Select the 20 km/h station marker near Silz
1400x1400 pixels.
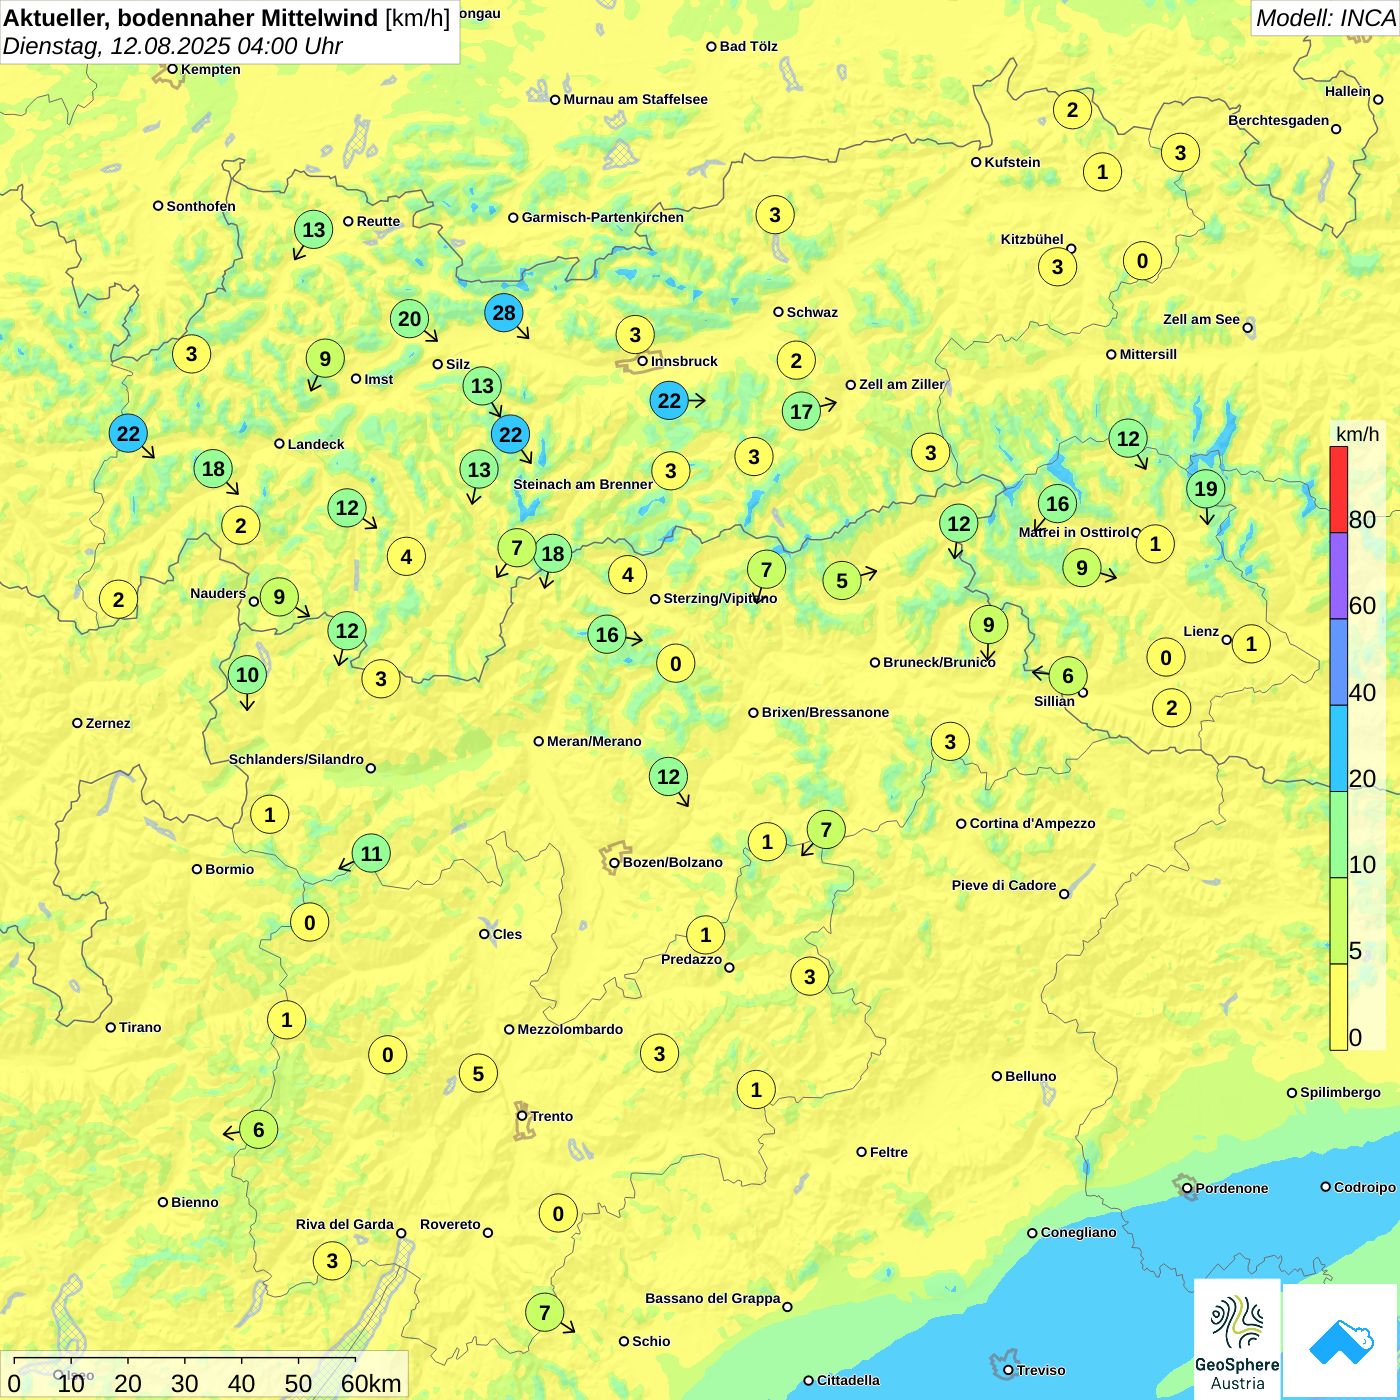click(410, 319)
